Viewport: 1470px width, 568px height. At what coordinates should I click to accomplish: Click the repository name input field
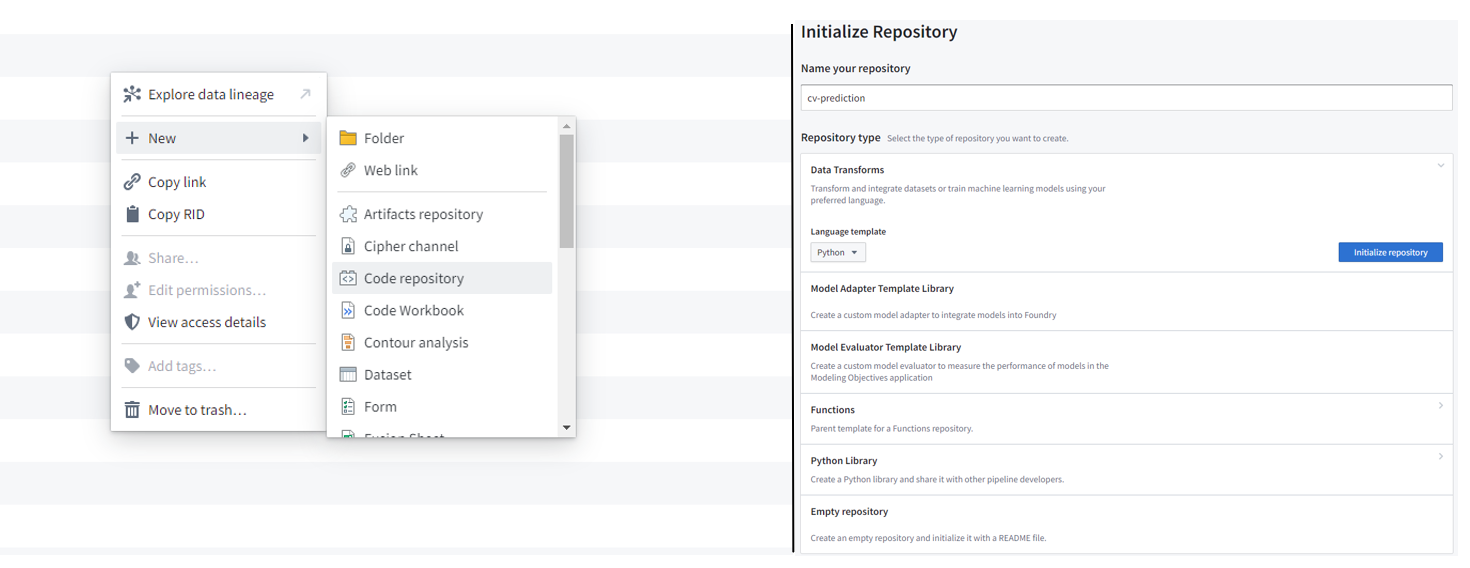pyautogui.click(x=1127, y=98)
